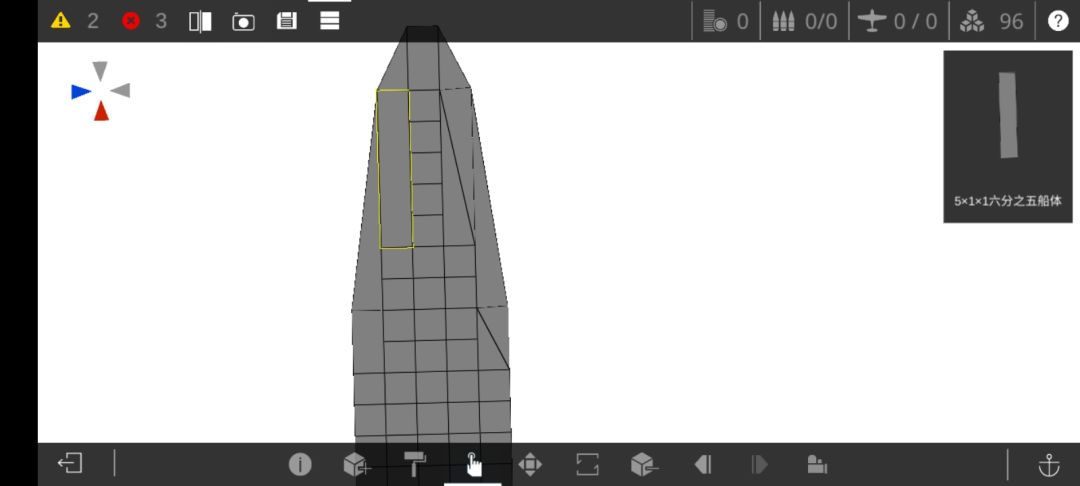
Task: Click the aircraft count 0 / 0
Action: (915, 22)
